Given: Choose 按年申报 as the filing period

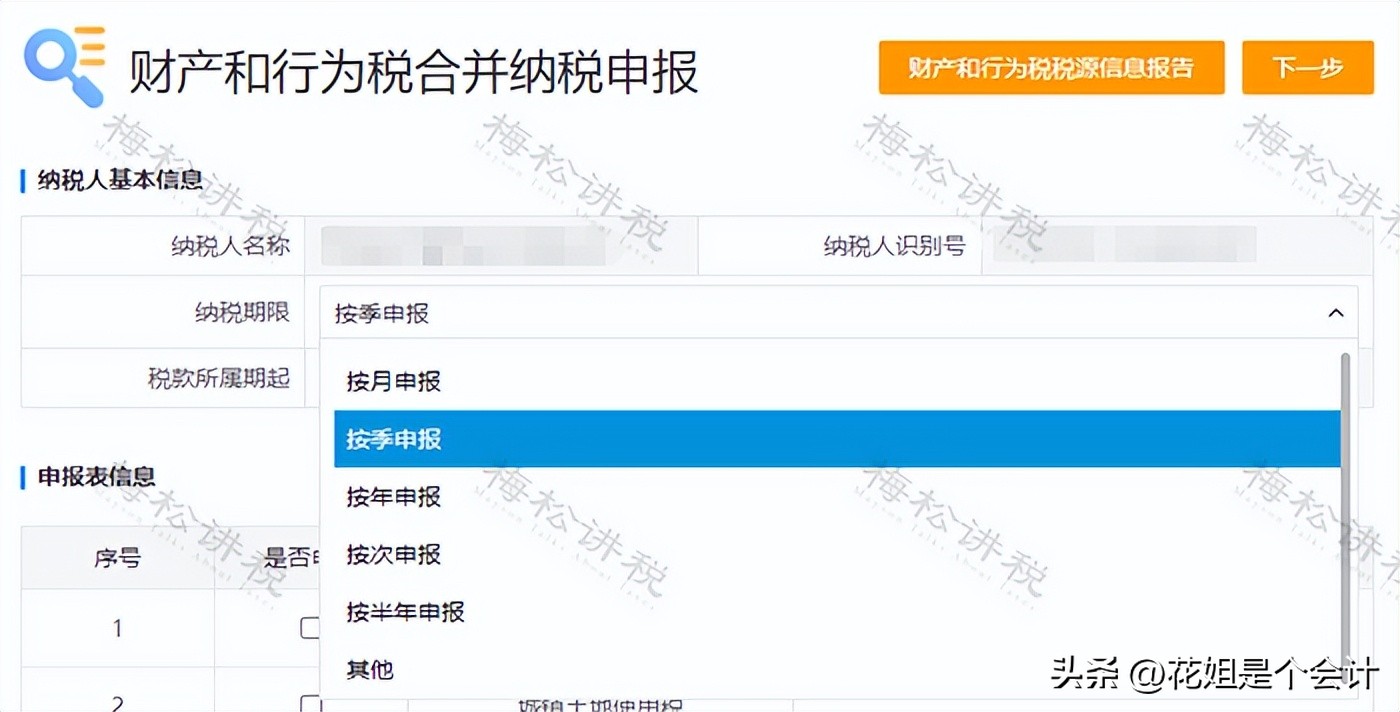Looking at the screenshot, I should pyautogui.click(x=394, y=496).
